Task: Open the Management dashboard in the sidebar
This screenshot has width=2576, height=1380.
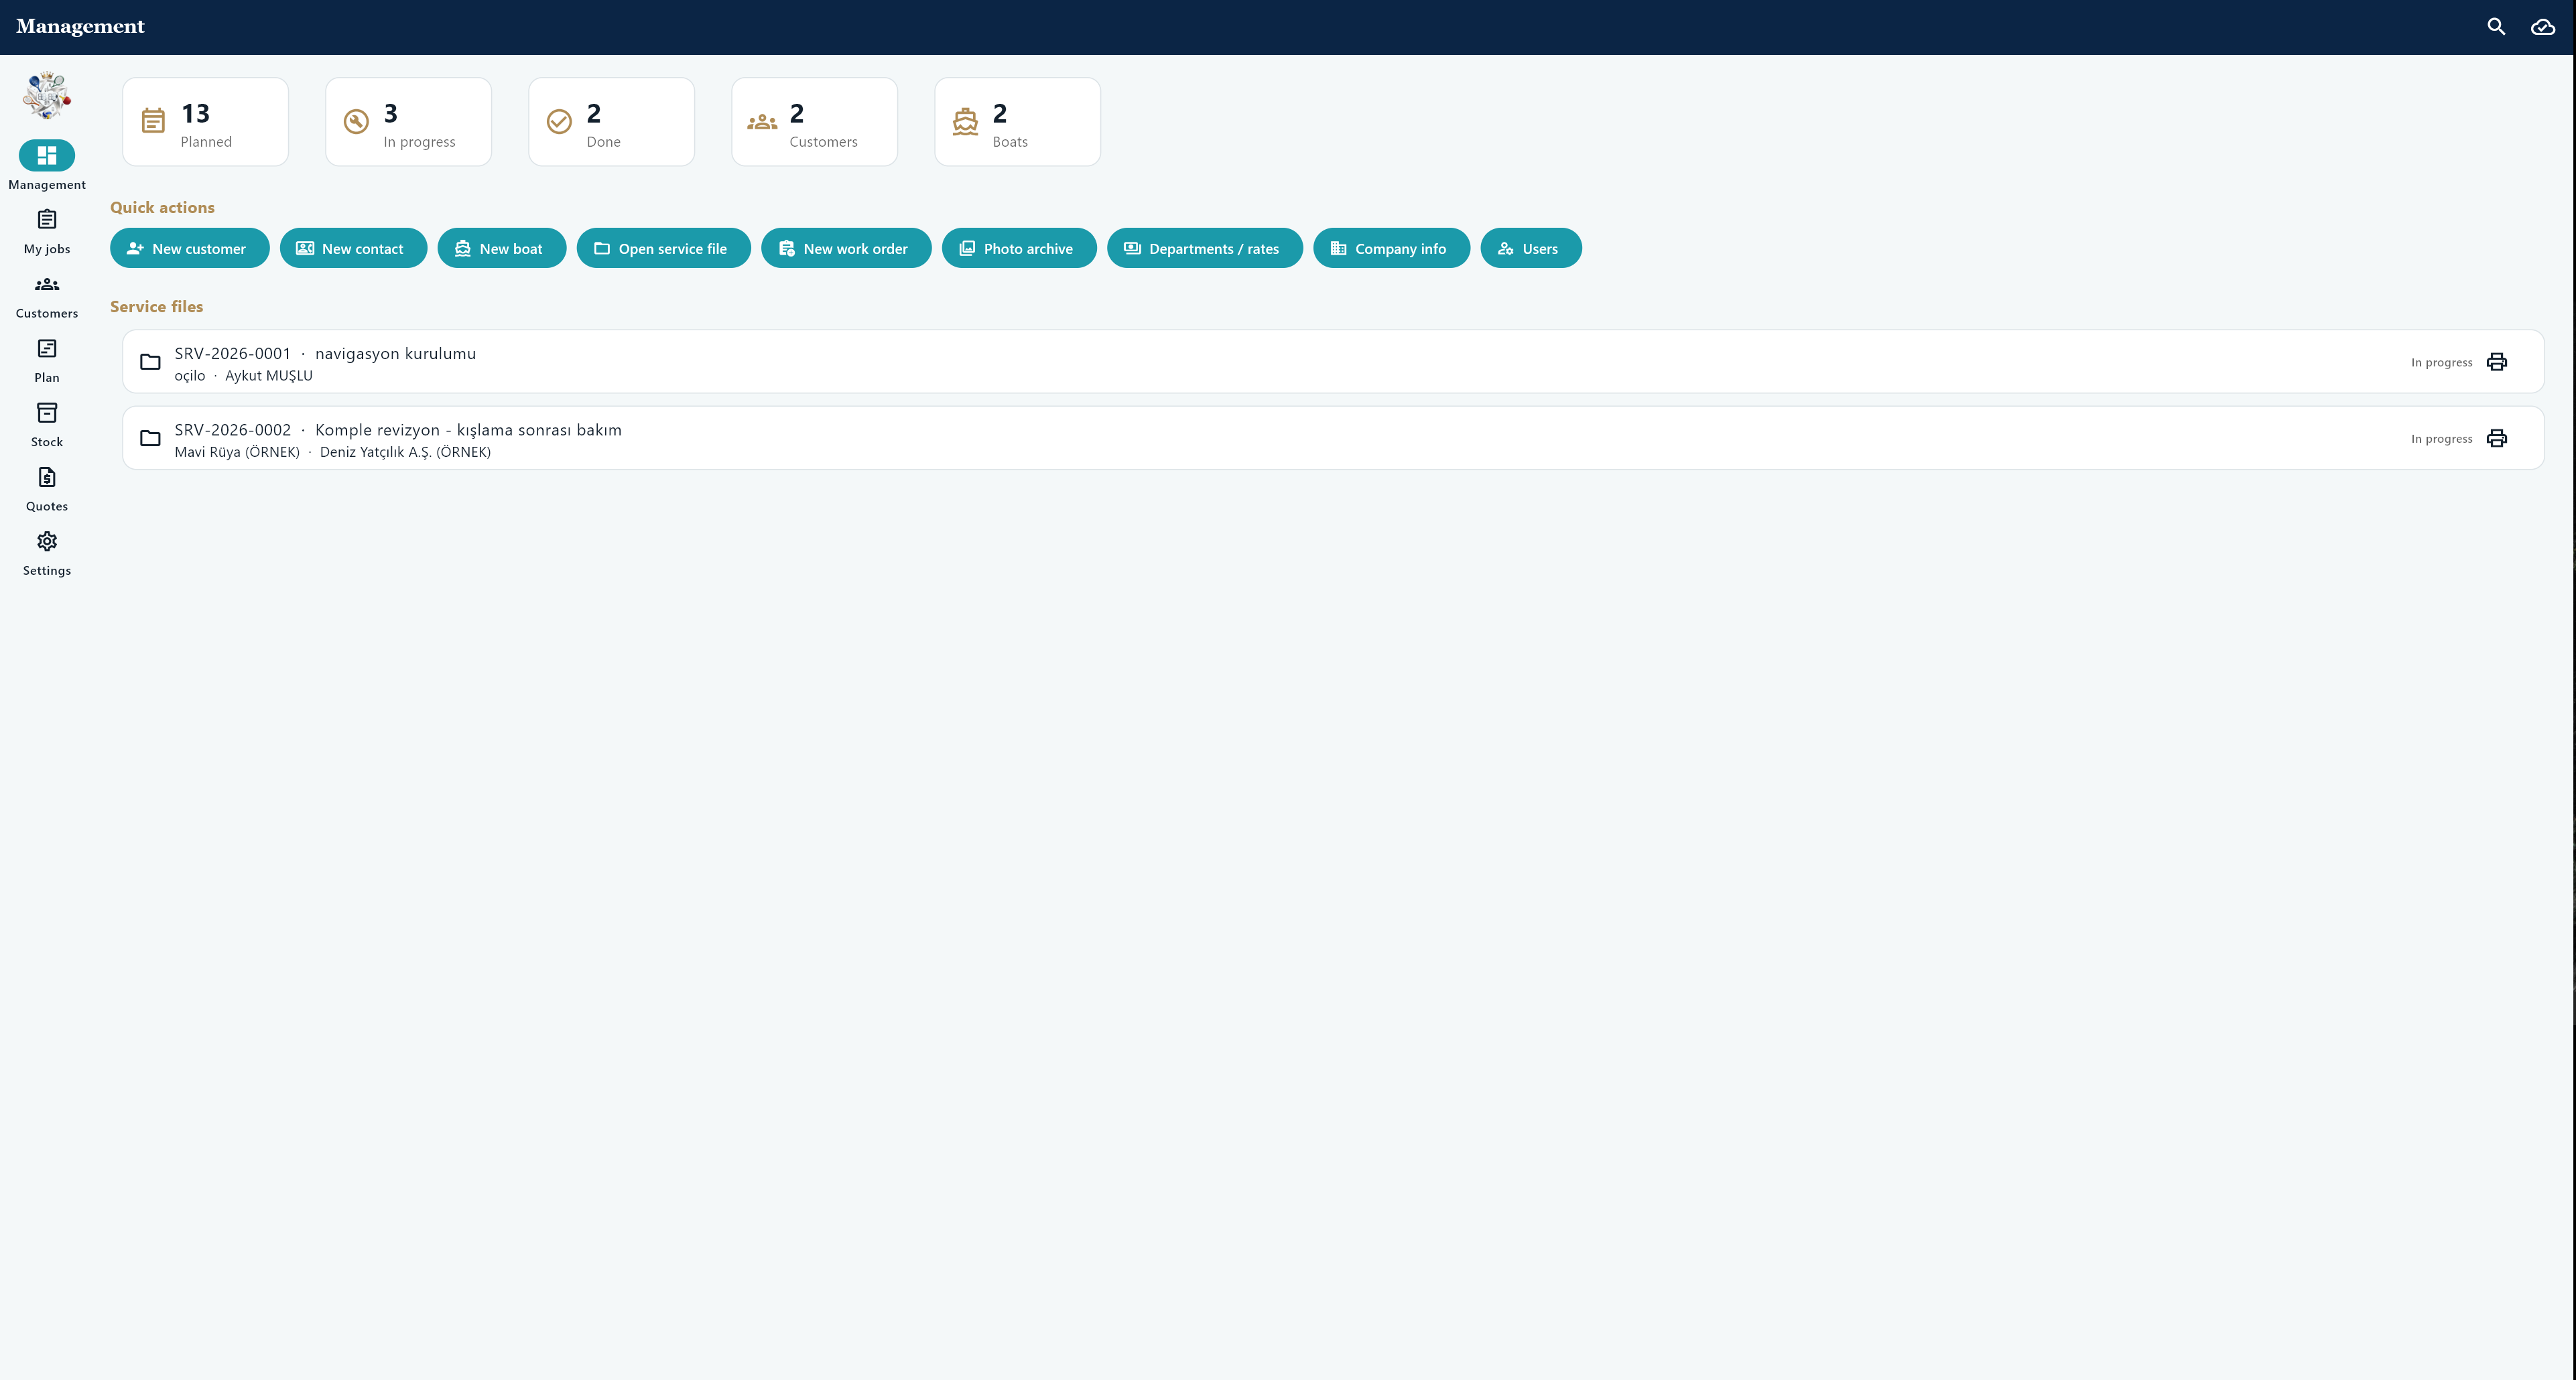Action: tap(47, 166)
